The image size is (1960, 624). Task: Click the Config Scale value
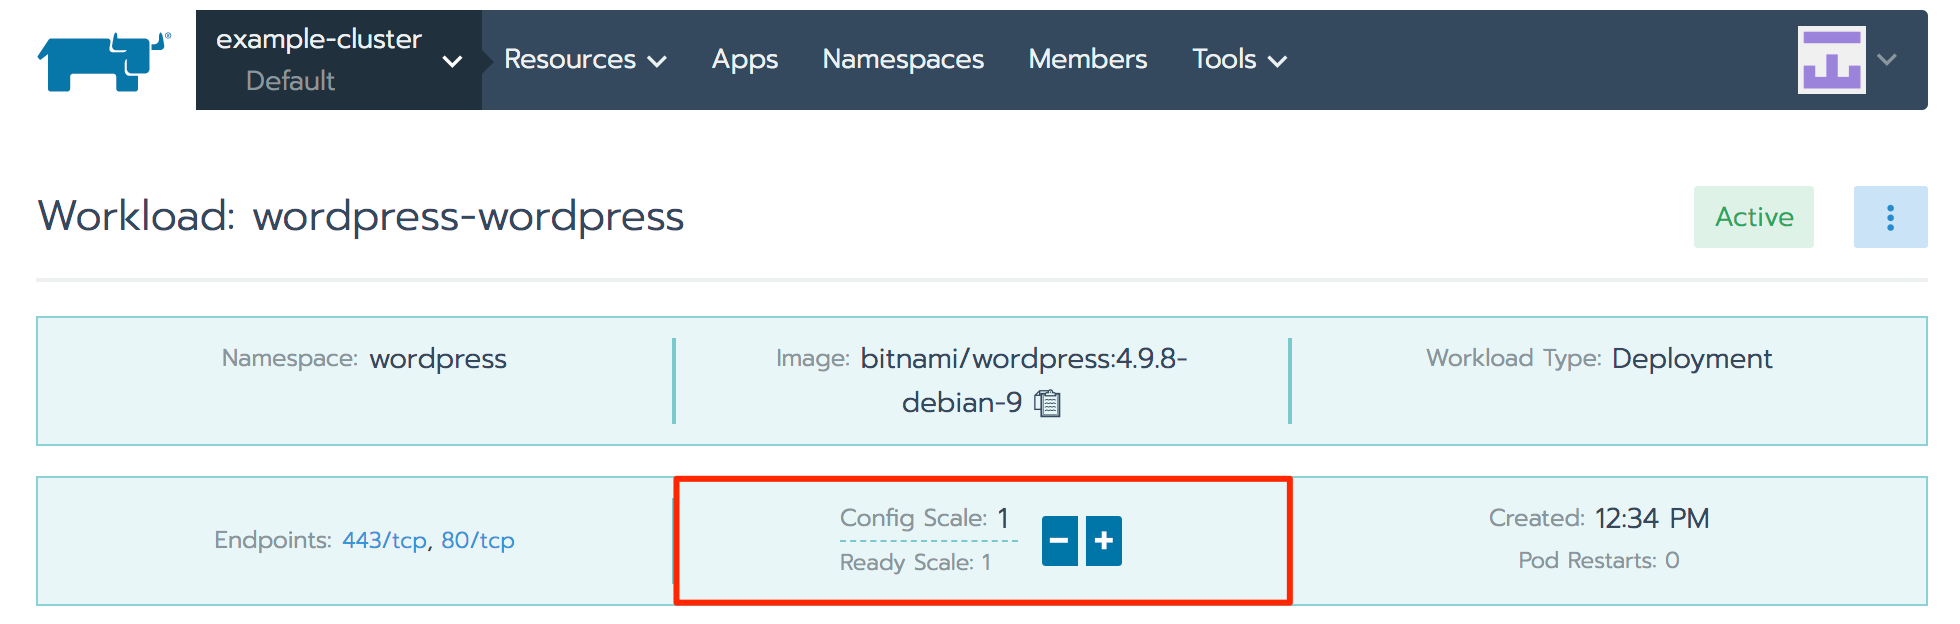(x=1003, y=518)
